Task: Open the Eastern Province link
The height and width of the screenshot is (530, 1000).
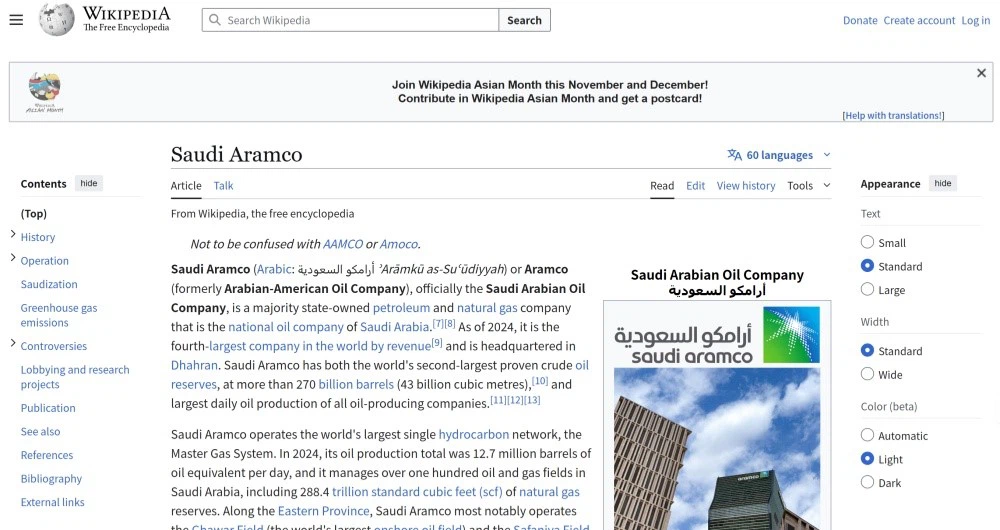Action: tap(323, 511)
